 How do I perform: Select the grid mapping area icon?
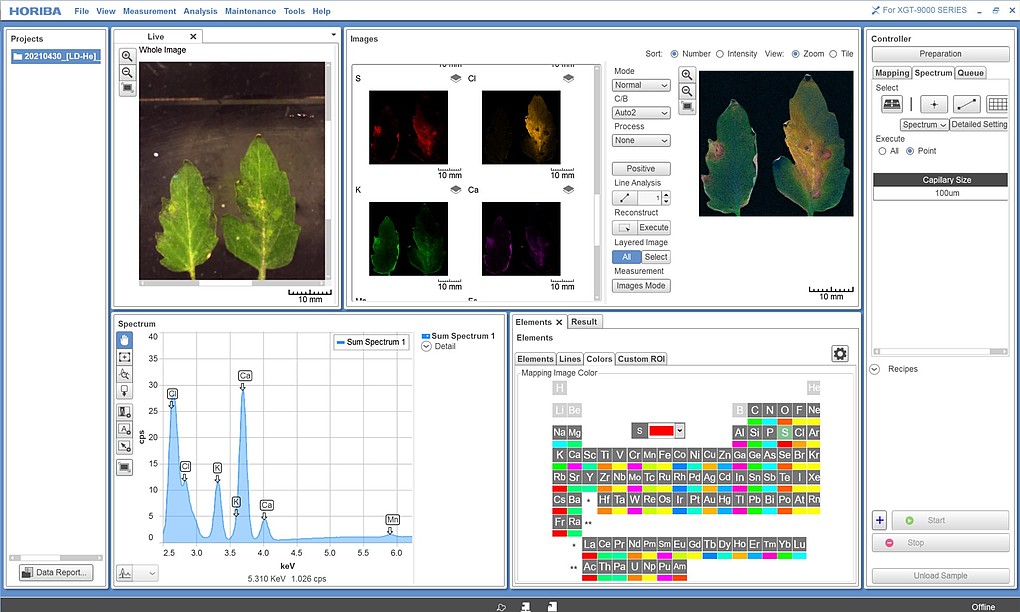(x=997, y=104)
